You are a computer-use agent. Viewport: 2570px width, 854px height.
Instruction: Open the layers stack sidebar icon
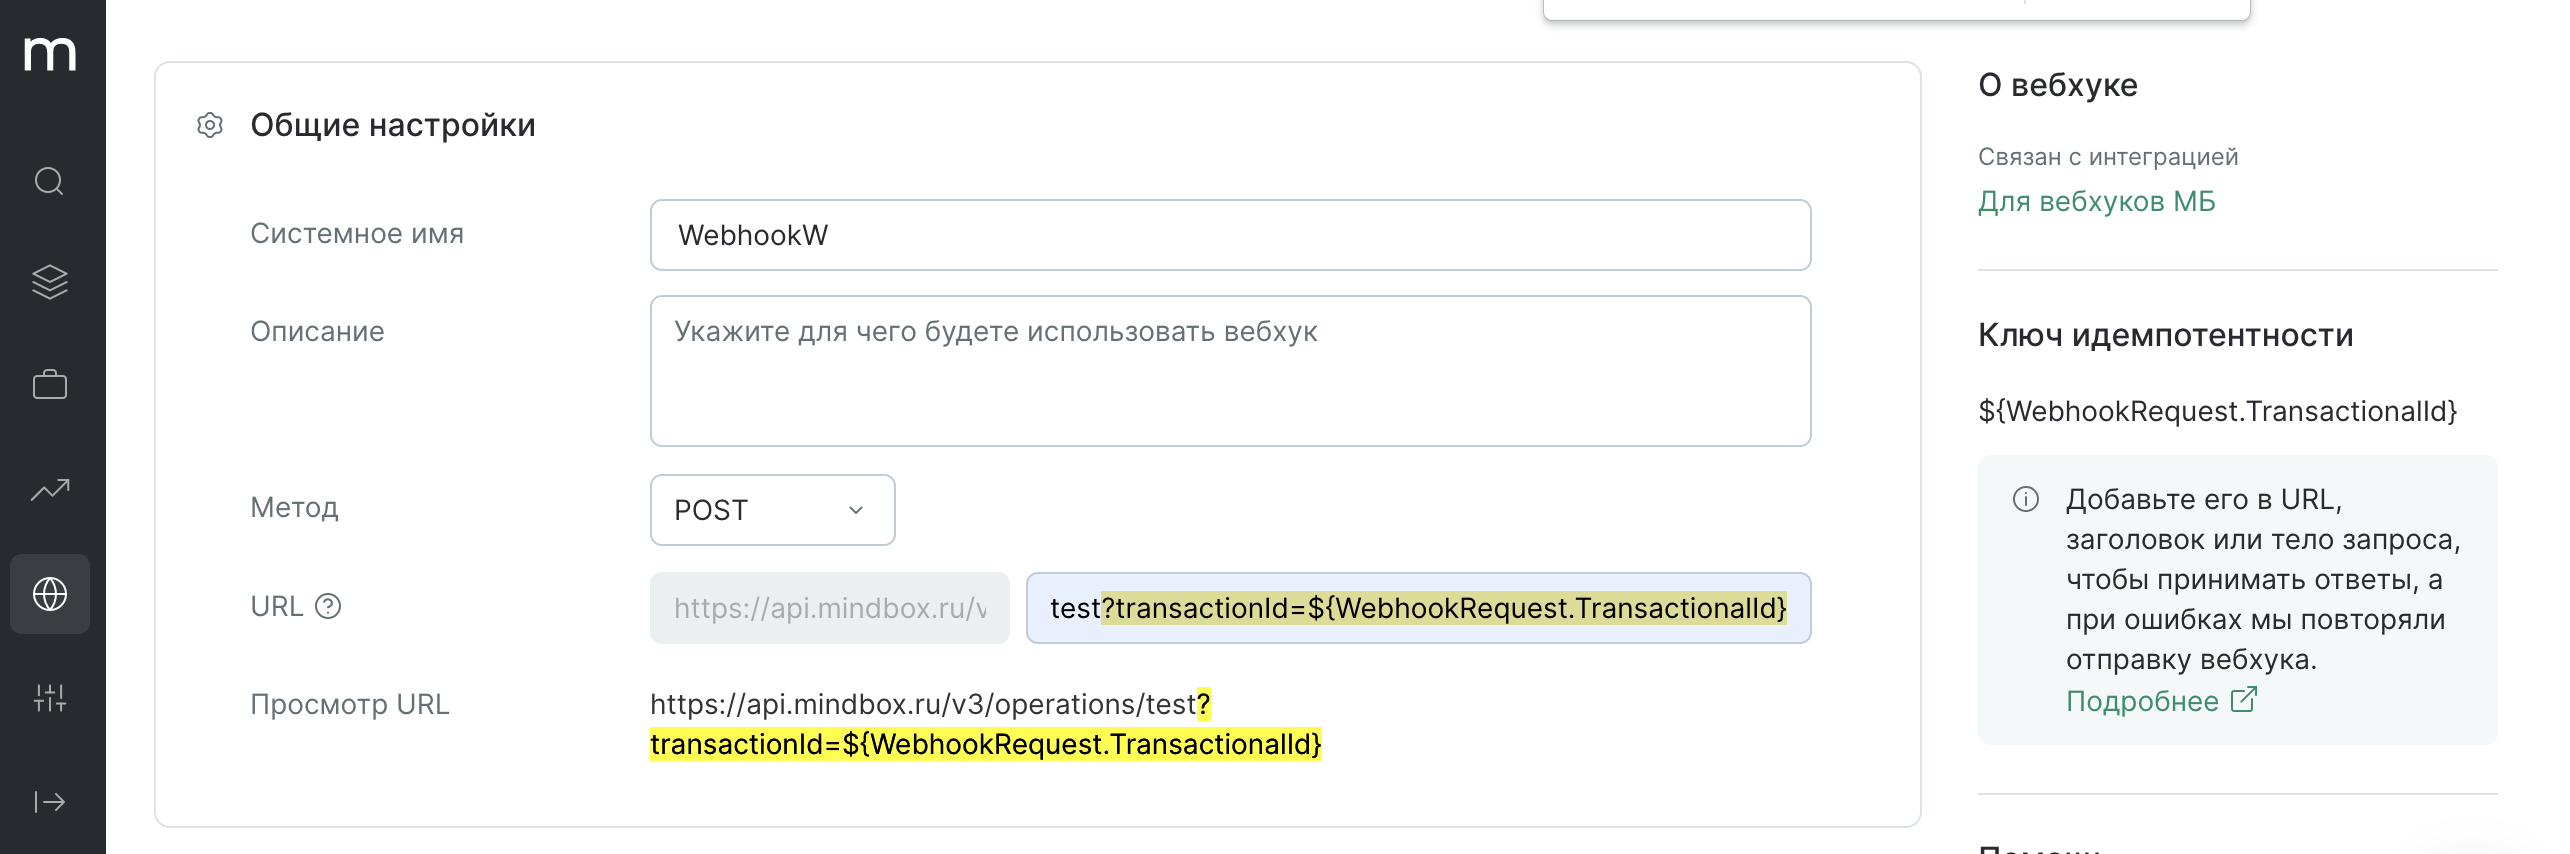[50, 282]
